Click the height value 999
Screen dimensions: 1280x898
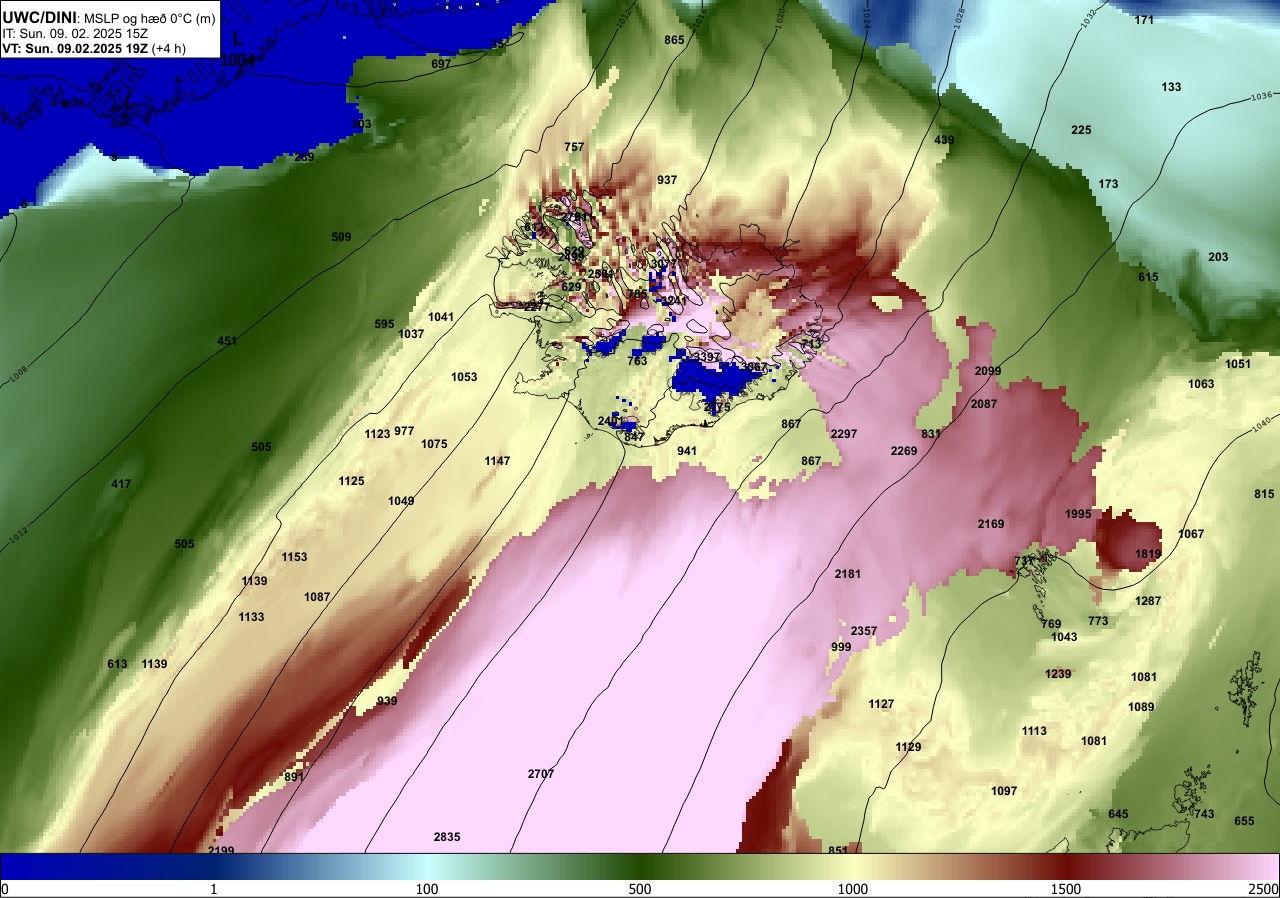point(841,647)
